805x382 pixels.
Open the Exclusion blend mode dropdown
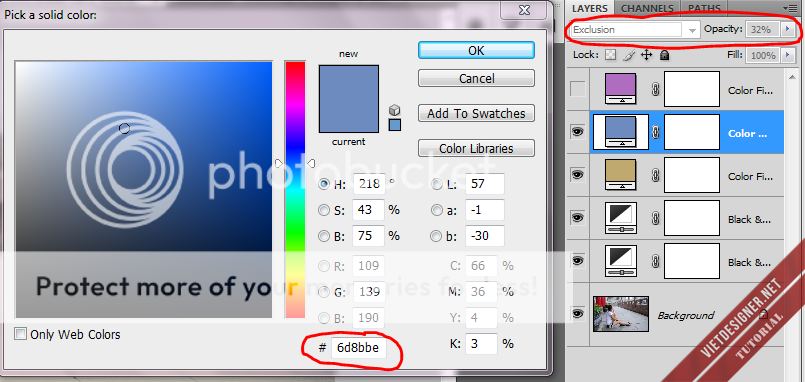click(x=635, y=30)
